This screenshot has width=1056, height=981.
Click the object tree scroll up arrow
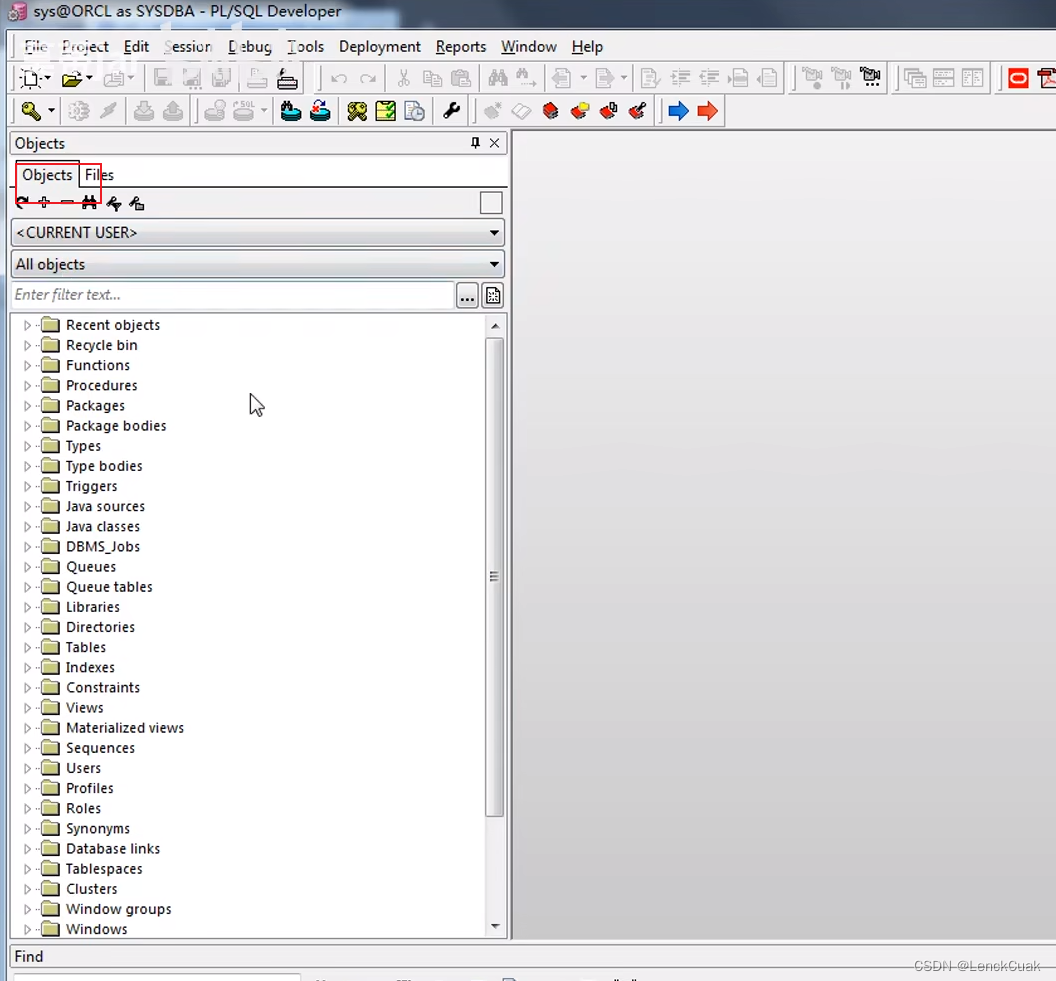click(x=495, y=326)
